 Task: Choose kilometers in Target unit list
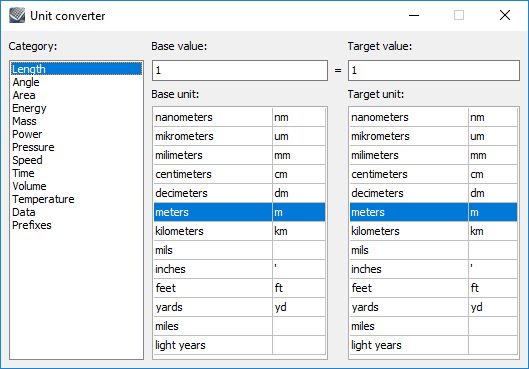434,231
